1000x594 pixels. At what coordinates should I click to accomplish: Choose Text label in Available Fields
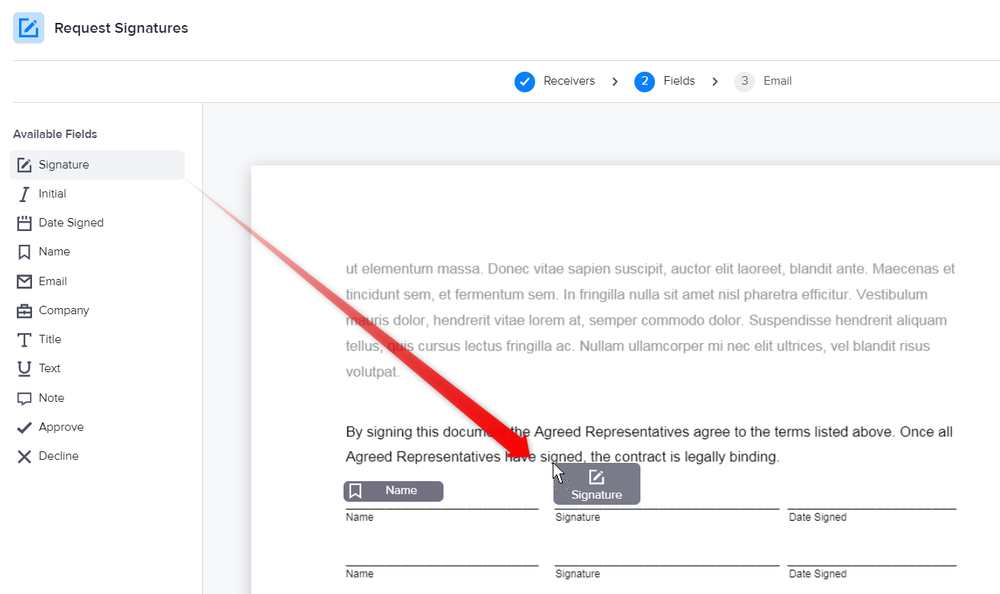(x=49, y=368)
